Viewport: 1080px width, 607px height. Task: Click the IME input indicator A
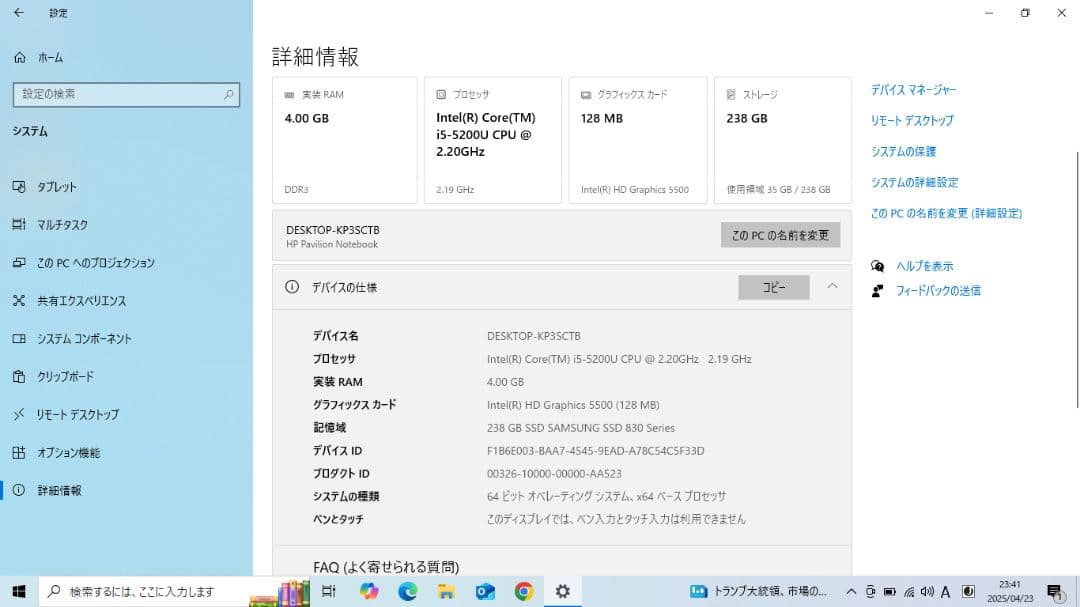[944, 591]
